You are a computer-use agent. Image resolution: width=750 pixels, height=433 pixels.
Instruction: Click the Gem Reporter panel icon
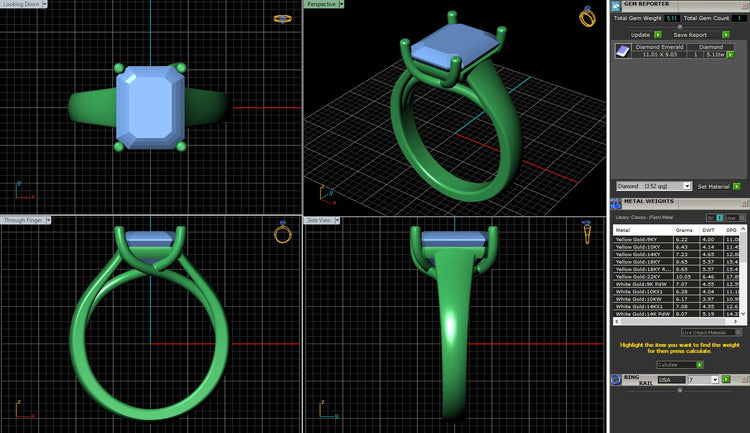616,6
